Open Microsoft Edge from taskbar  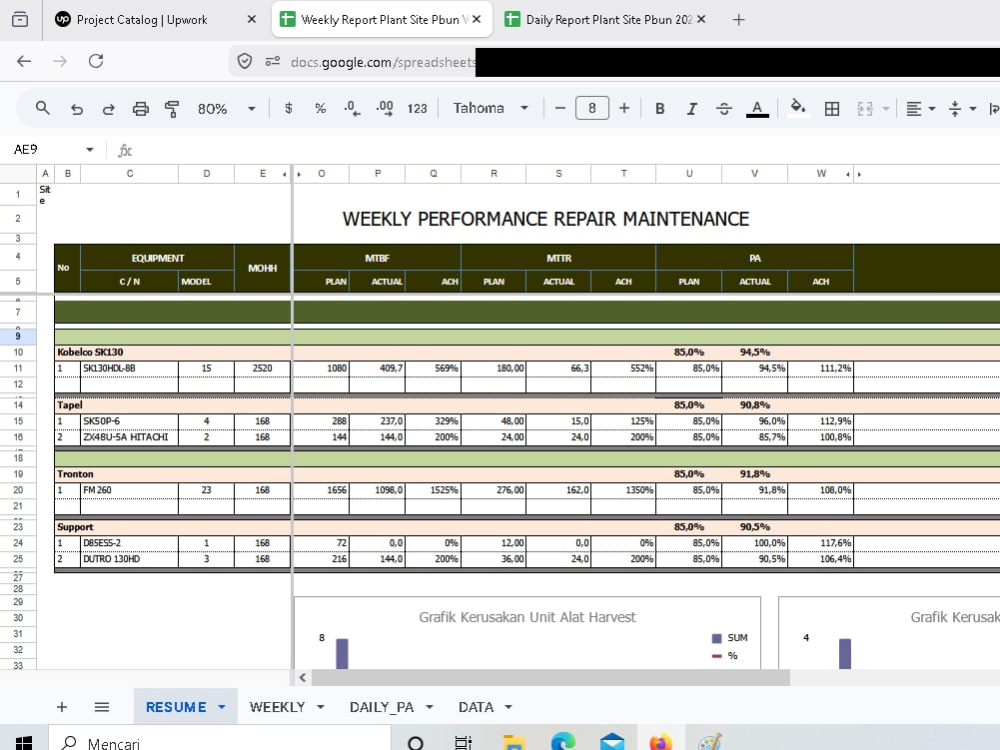coord(562,742)
